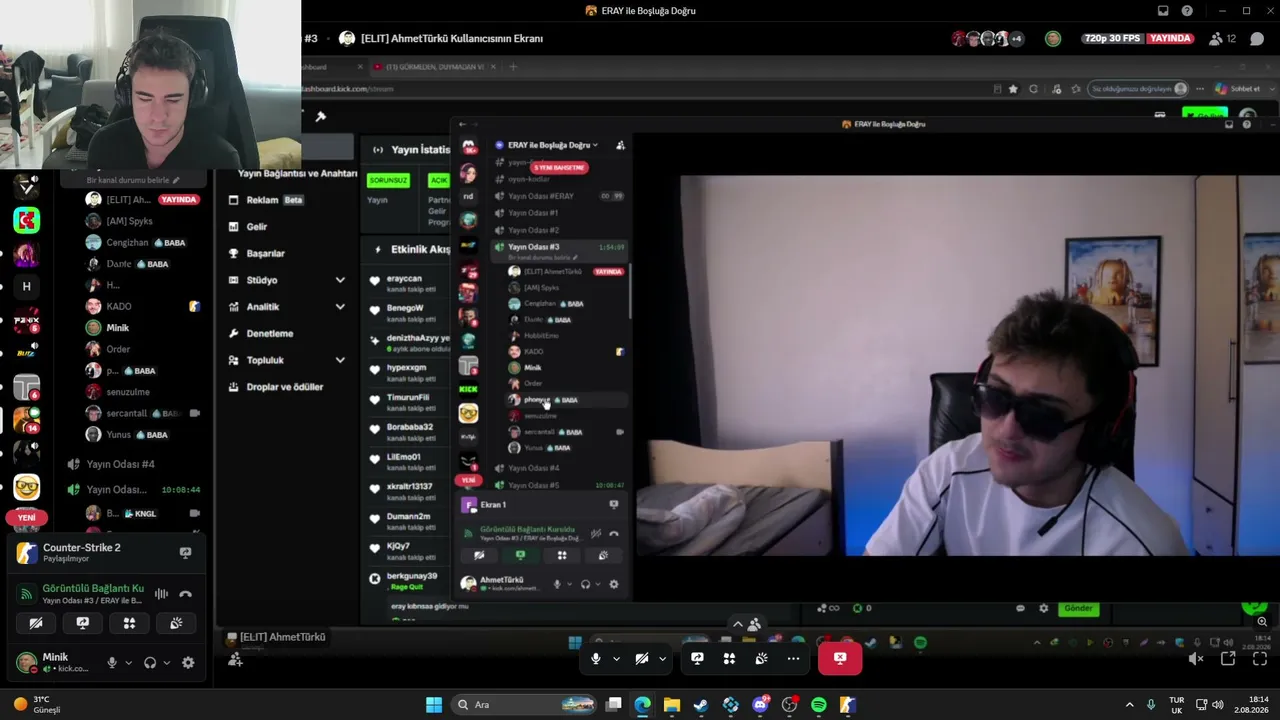1280x720 pixels.
Task: Mute the stream volume speaker icon
Action: click(1196, 659)
